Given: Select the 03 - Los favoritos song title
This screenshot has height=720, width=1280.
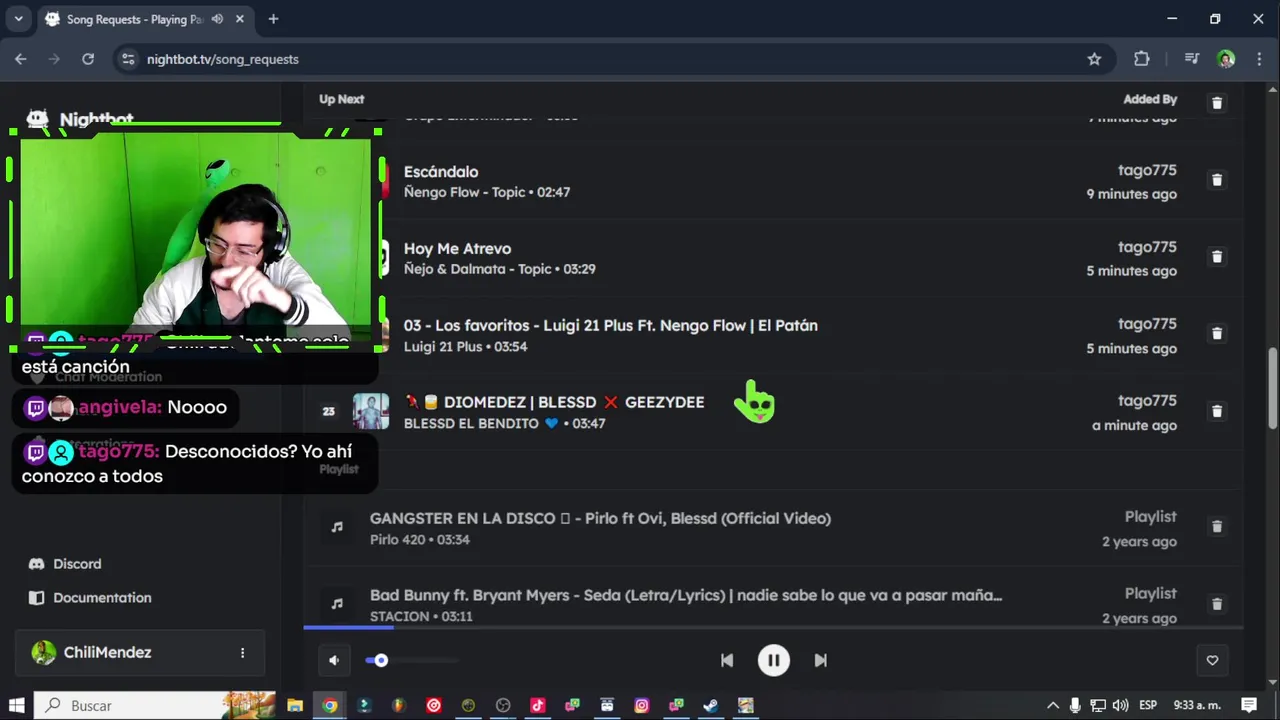Looking at the screenshot, I should [x=611, y=326].
